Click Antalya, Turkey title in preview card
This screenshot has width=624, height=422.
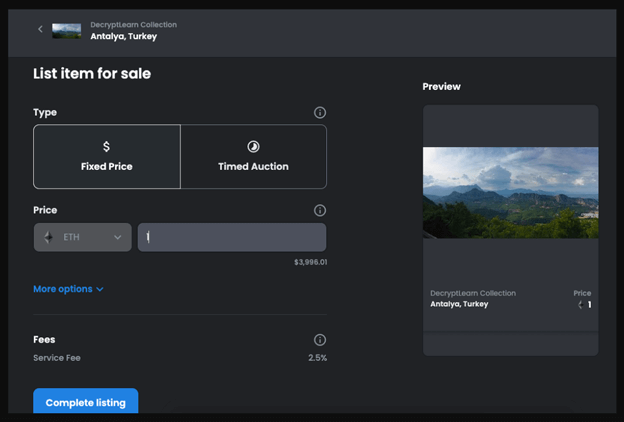point(459,304)
